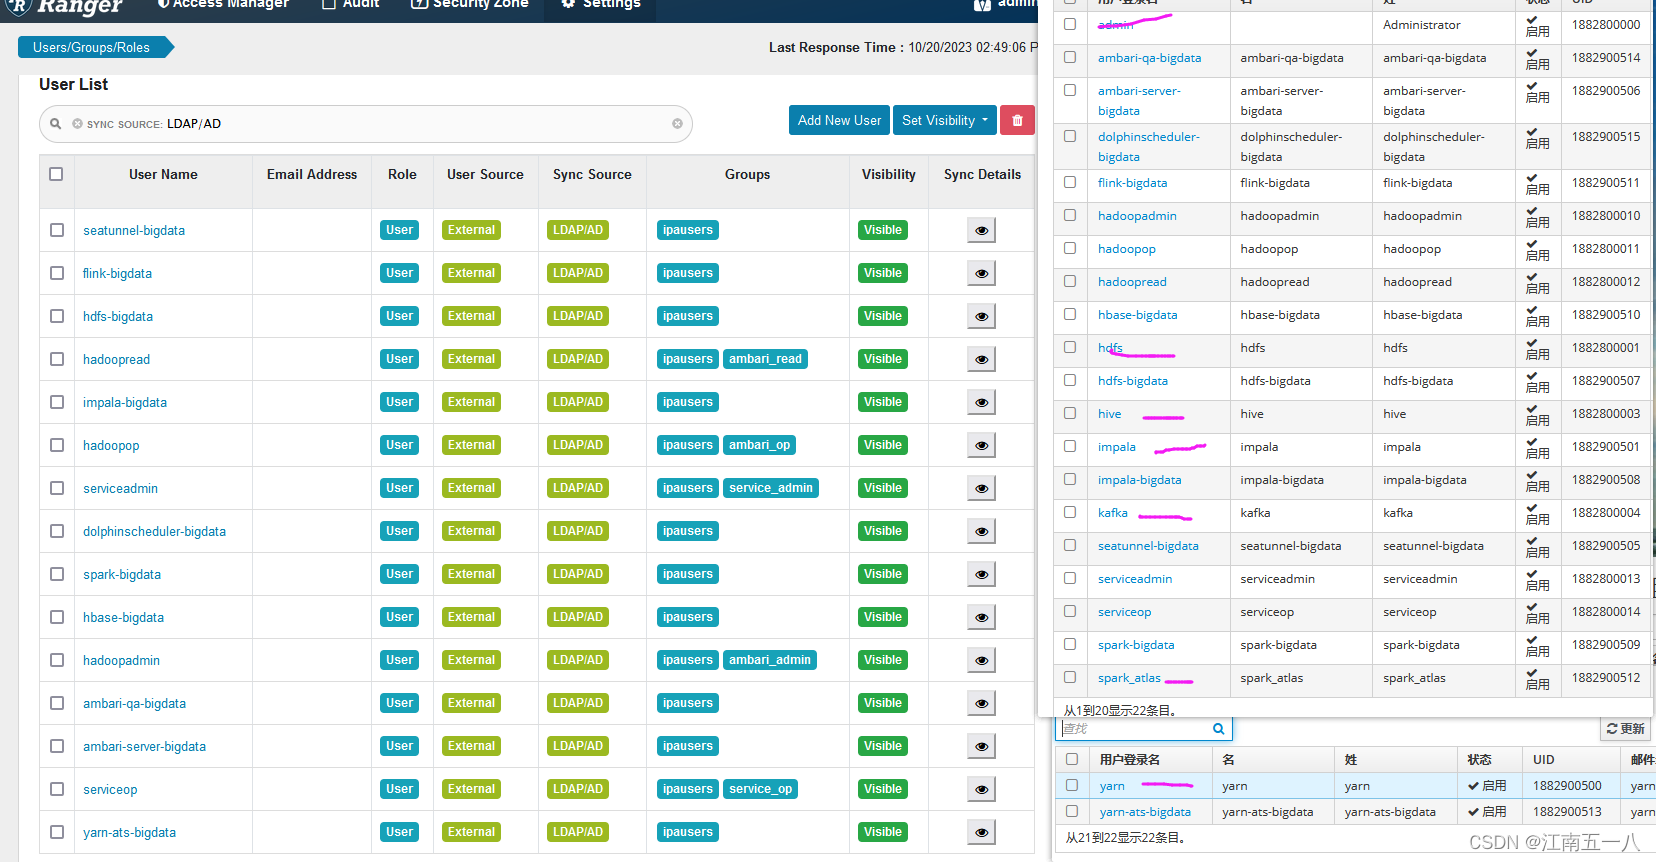Click the red trash delete button
This screenshot has height=862, width=1656.
(1017, 120)
